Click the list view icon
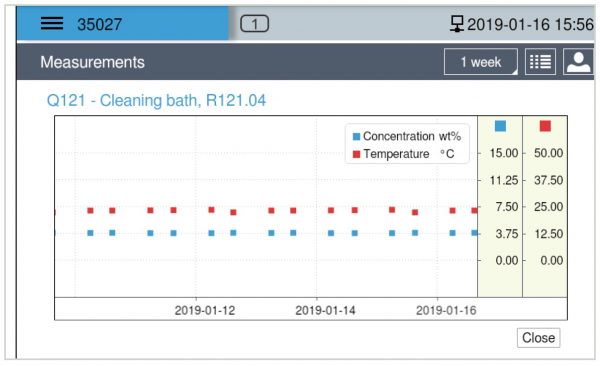Viewport: 600px width, 366px height. pyautogui.click(x=540, y=62)
